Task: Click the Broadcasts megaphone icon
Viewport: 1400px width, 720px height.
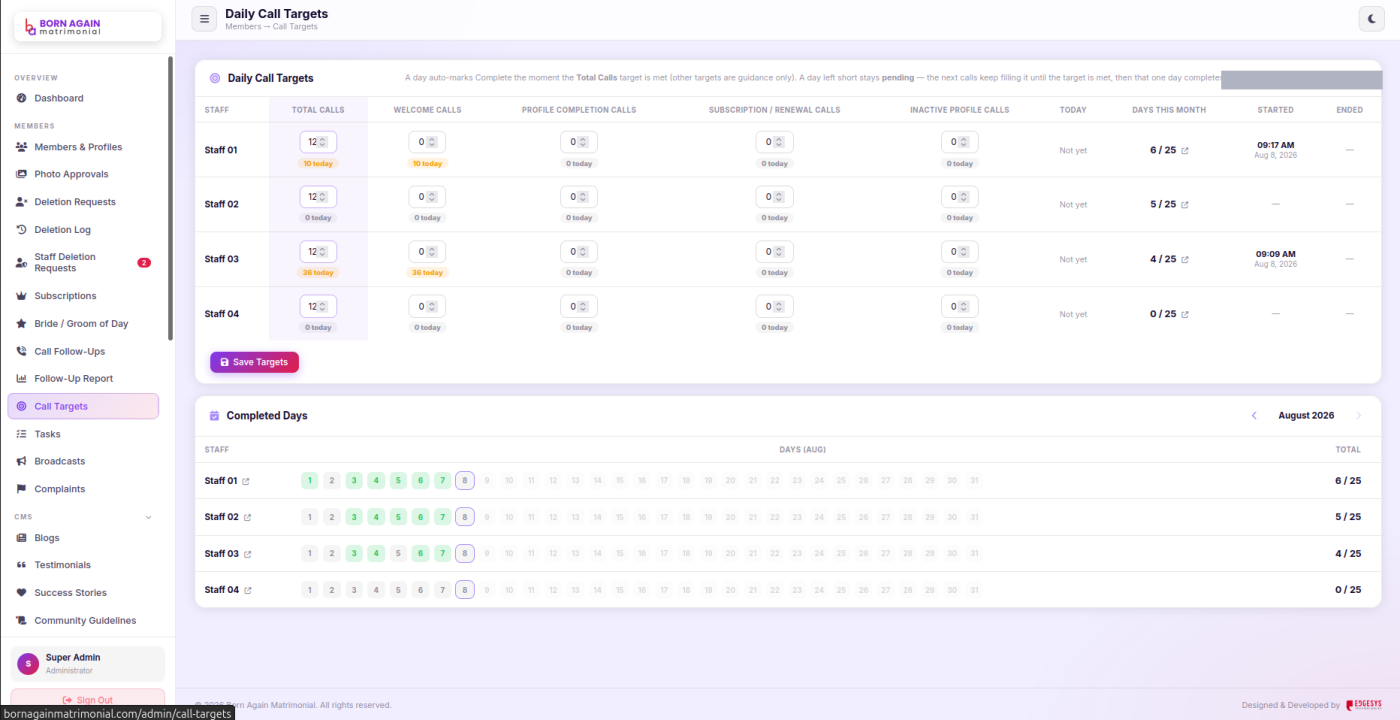Action: click(x=22, y=461)
